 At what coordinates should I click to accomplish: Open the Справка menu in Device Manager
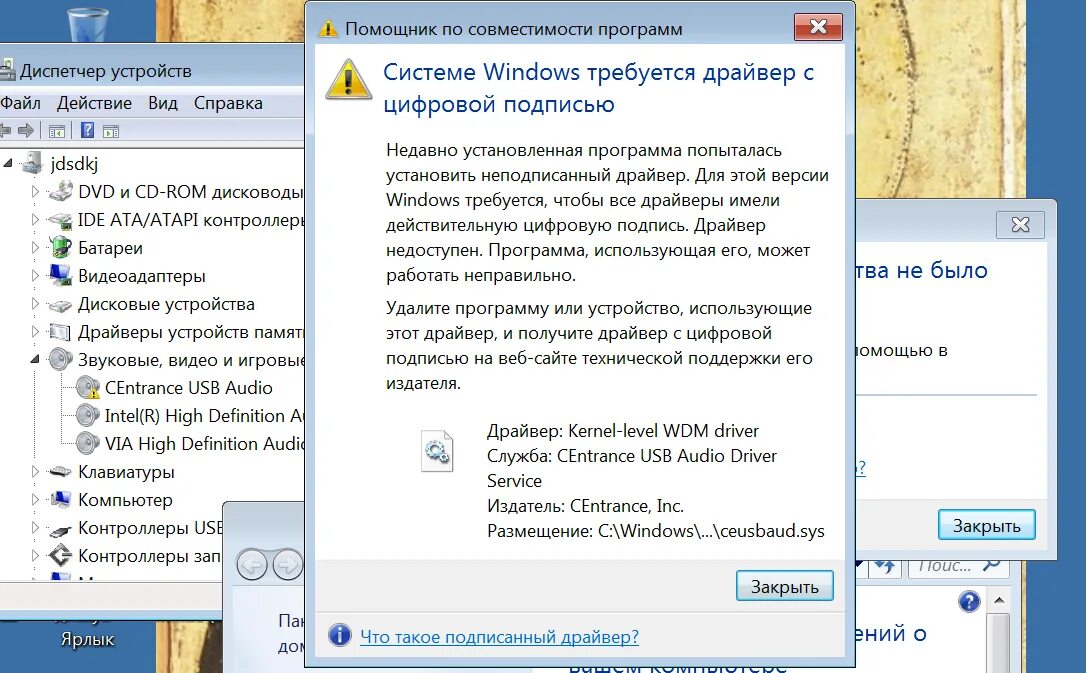tap(228, 103)
